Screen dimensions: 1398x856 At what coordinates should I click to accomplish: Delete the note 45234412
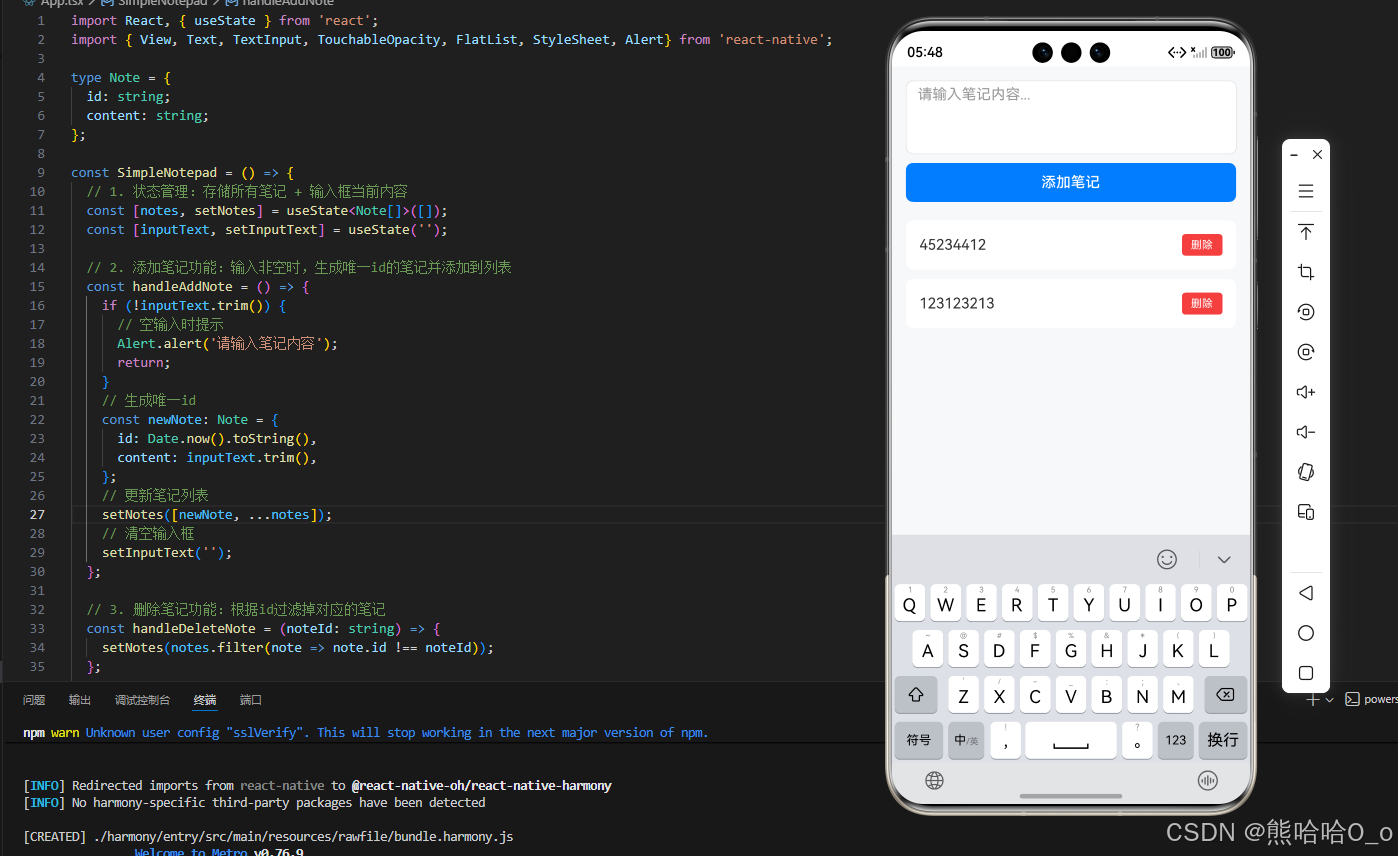click(1202, 245)
